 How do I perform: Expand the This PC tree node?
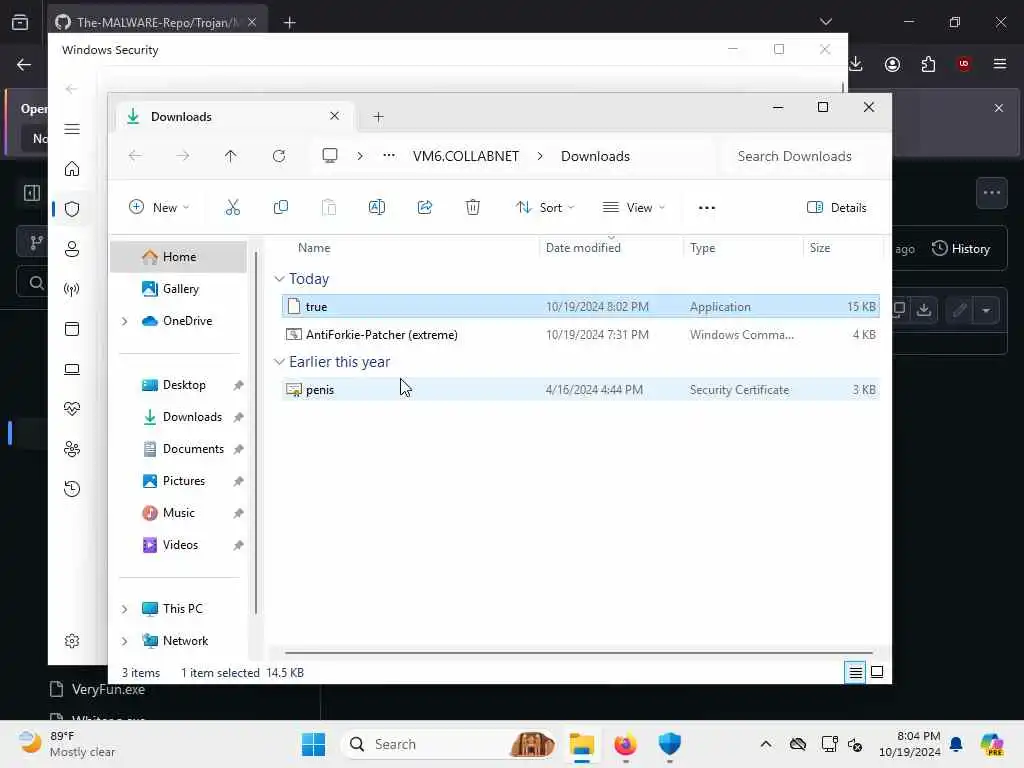point(124,609)
